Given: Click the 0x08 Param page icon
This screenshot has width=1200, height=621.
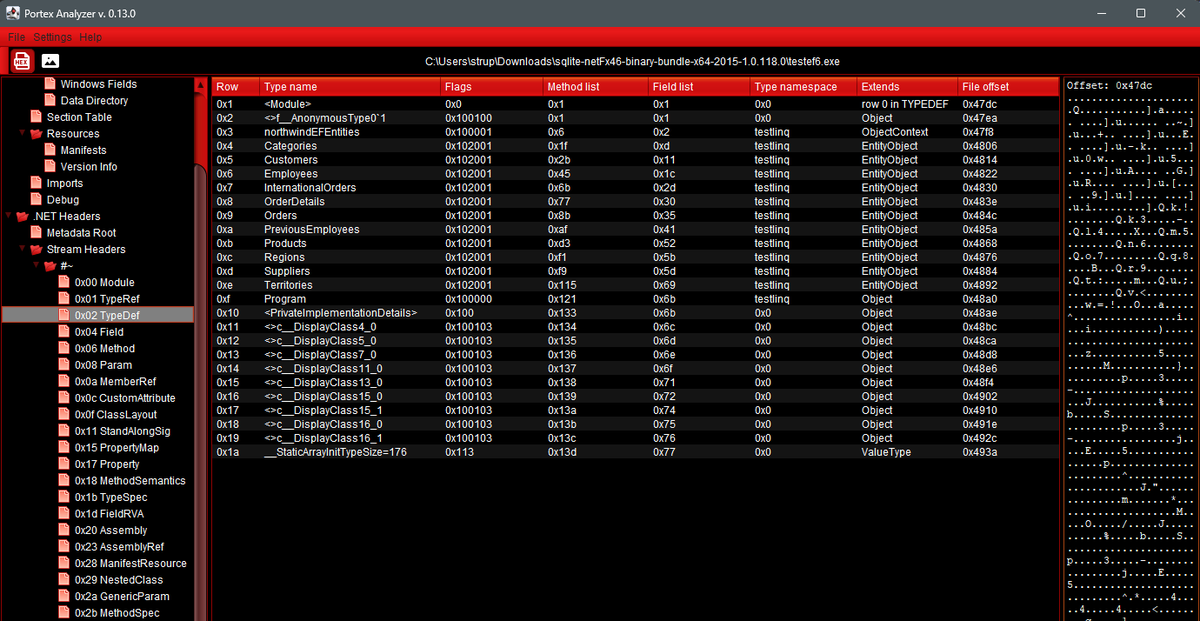Looking at the screenshot, I should click(x=65, y=365).
